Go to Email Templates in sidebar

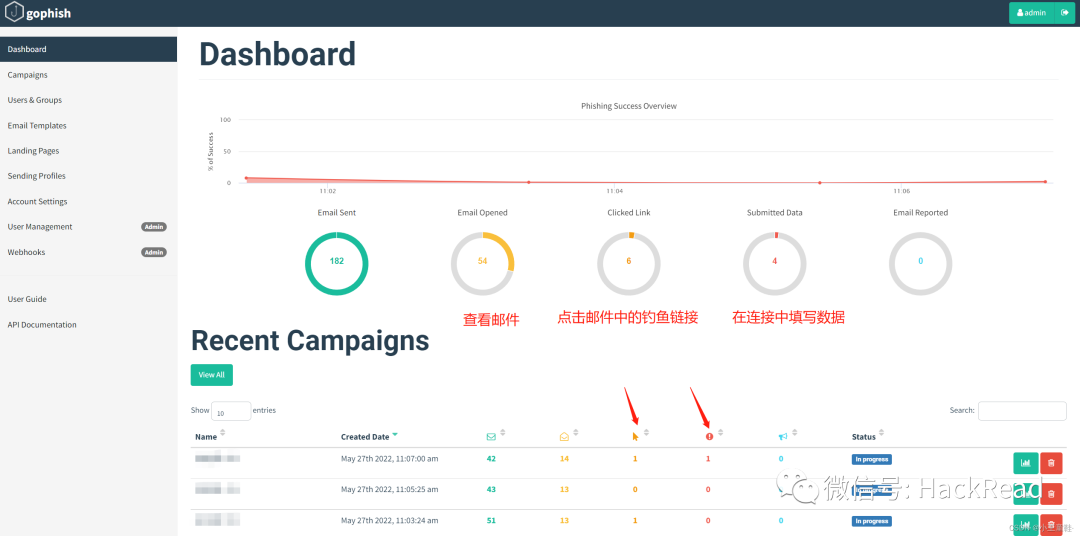coord(37,126)
